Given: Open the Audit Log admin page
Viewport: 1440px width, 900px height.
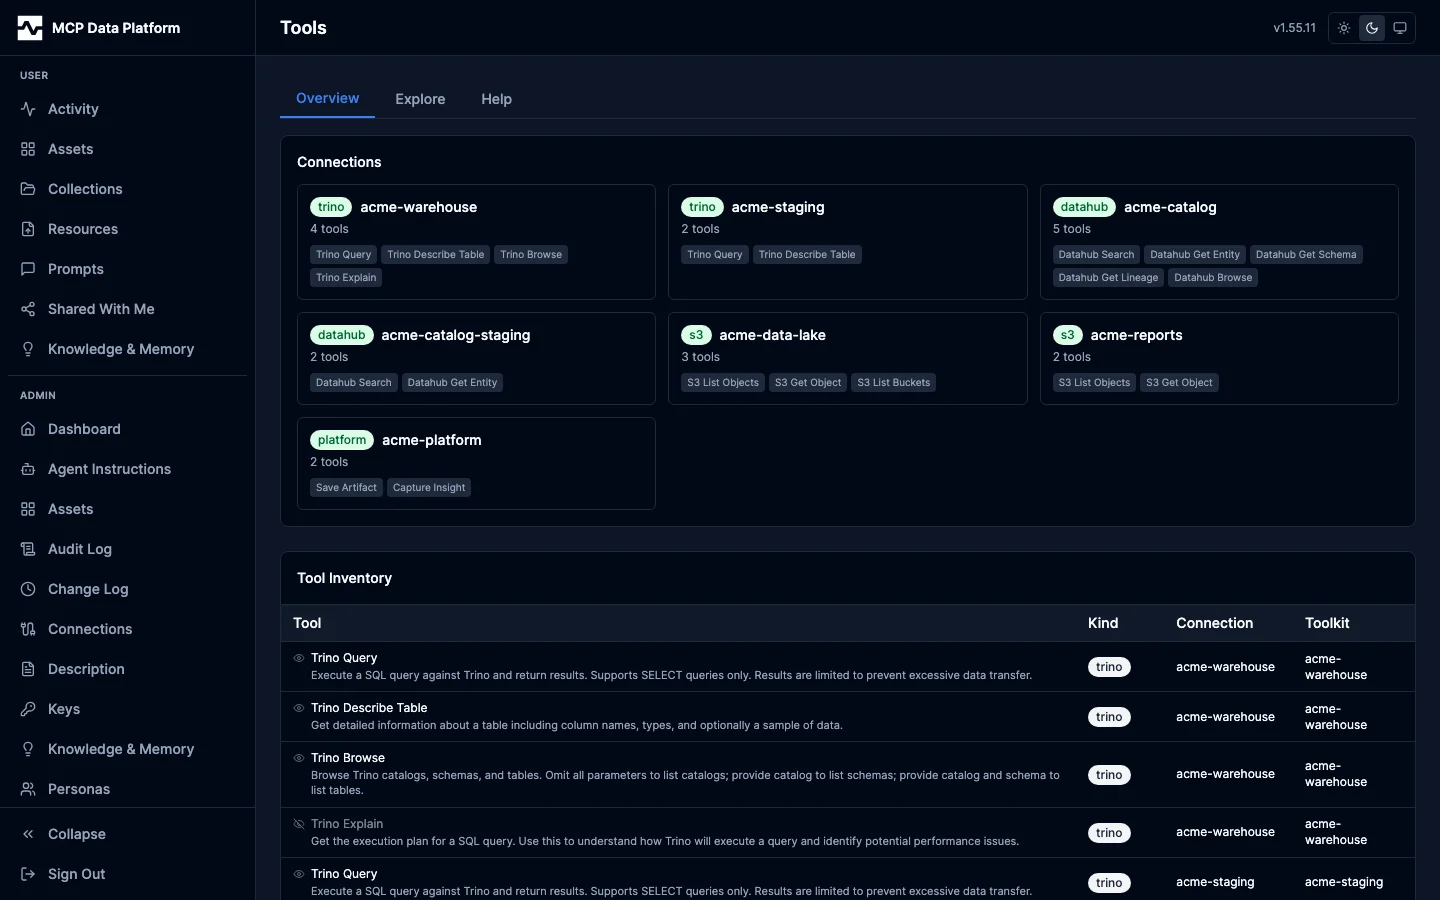Looking at the screenshot, I should [78, 549].
